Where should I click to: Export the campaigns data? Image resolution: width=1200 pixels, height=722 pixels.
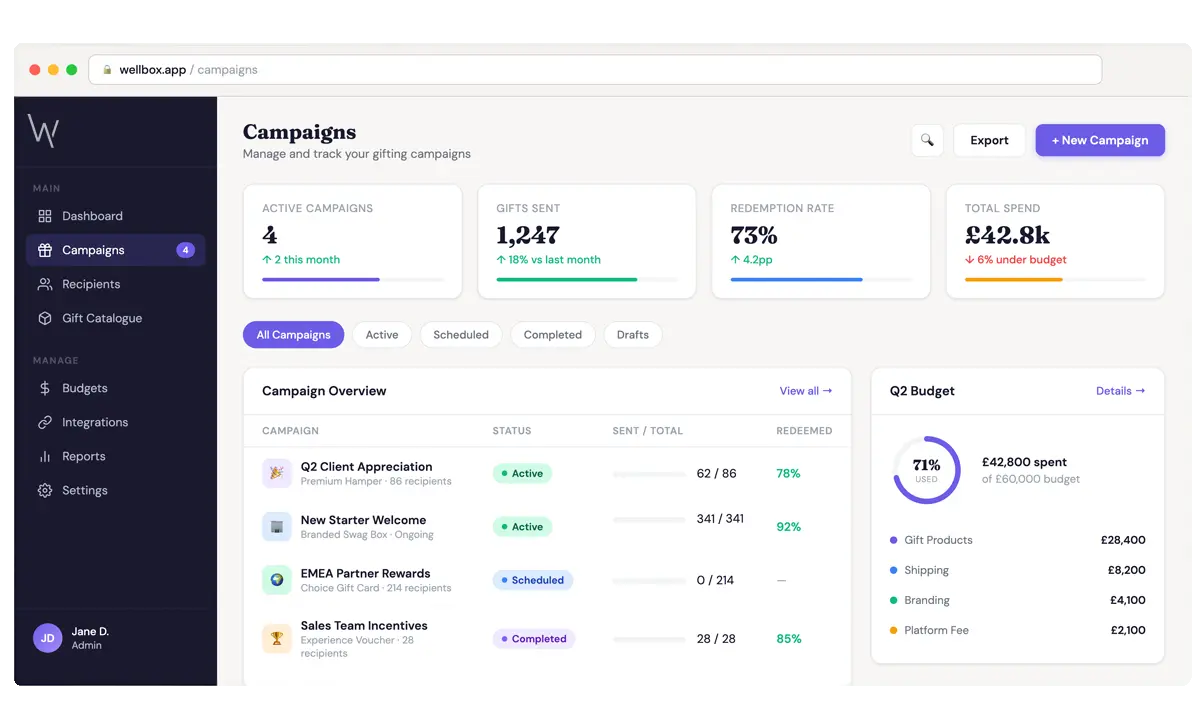click(x=989, y=140)
